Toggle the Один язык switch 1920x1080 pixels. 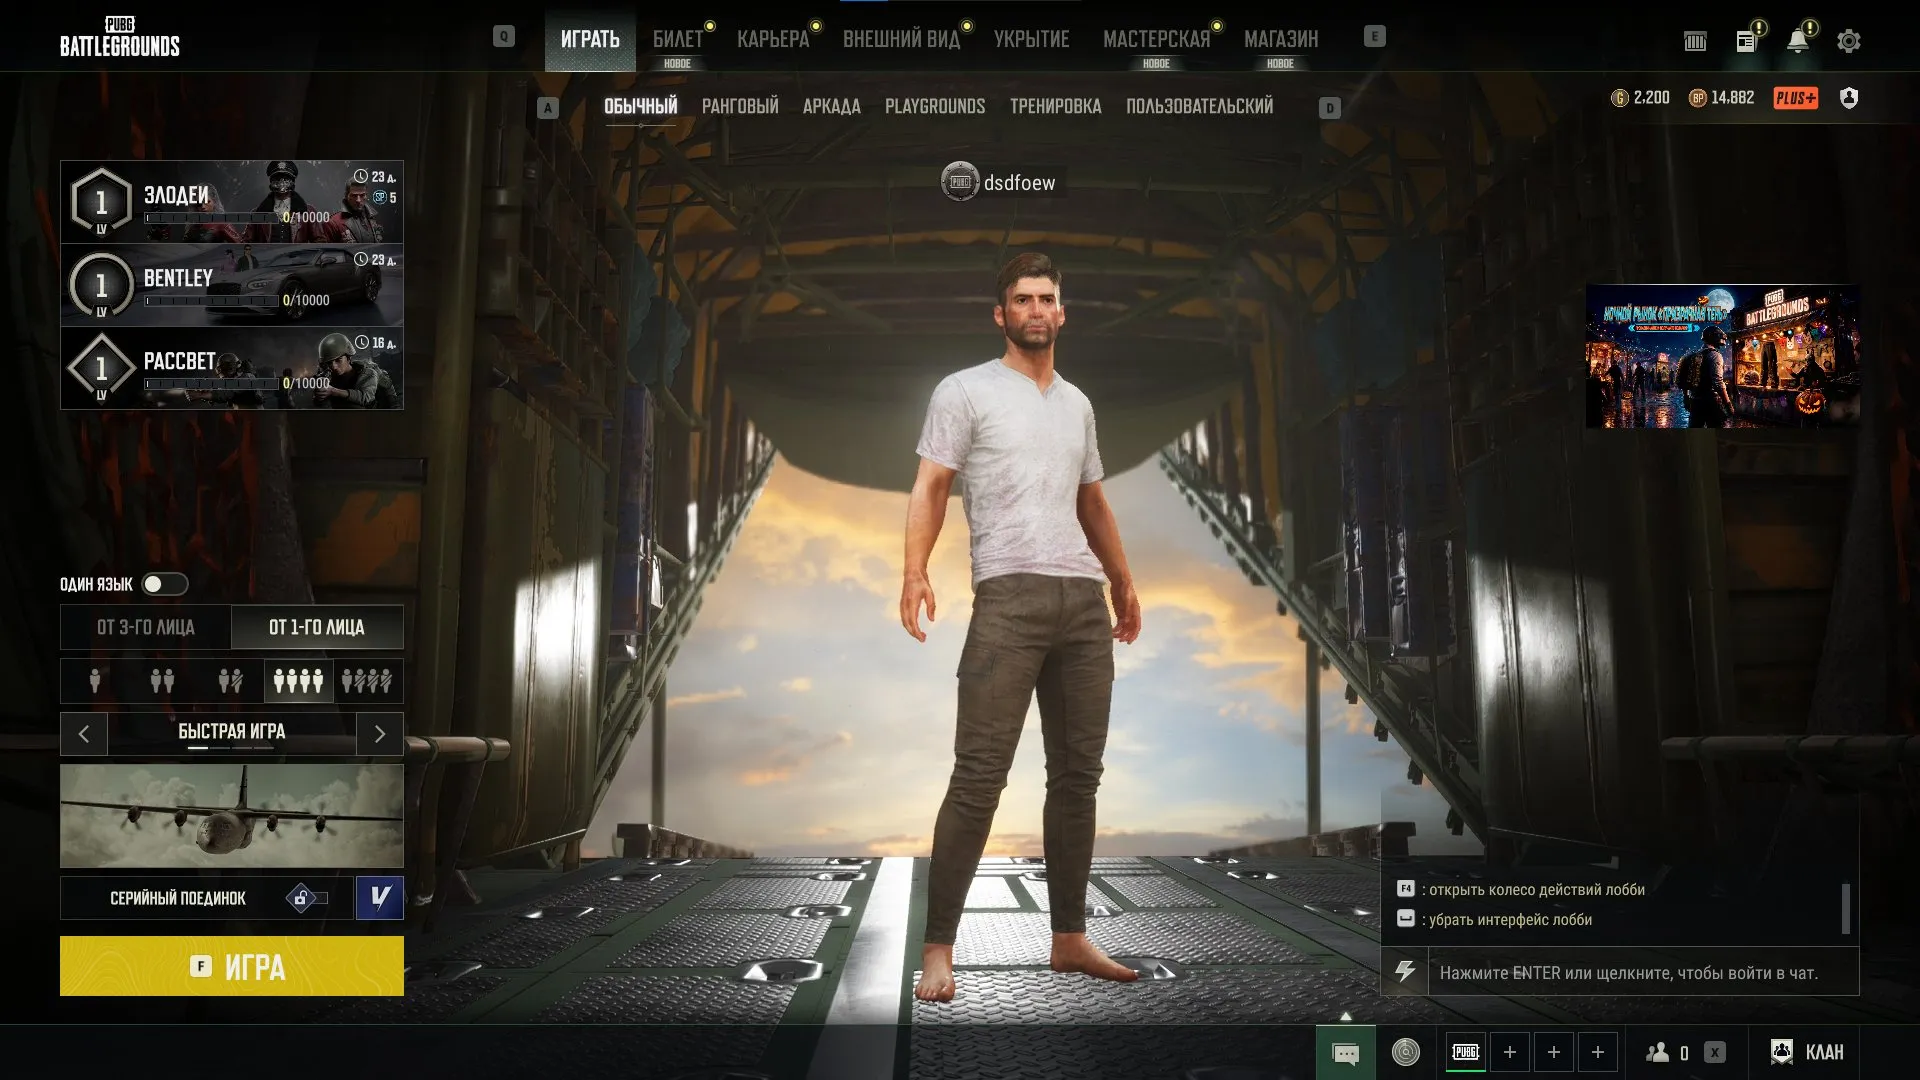[164, 584]
